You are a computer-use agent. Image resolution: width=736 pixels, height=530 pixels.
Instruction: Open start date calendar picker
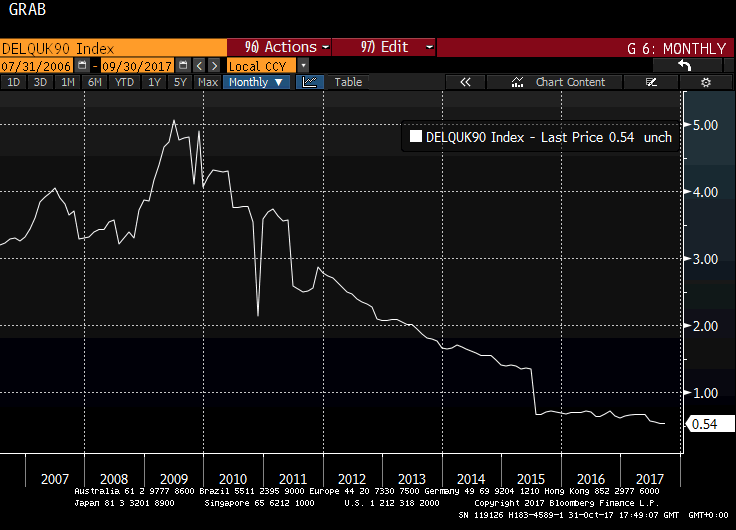pos(80,65)
